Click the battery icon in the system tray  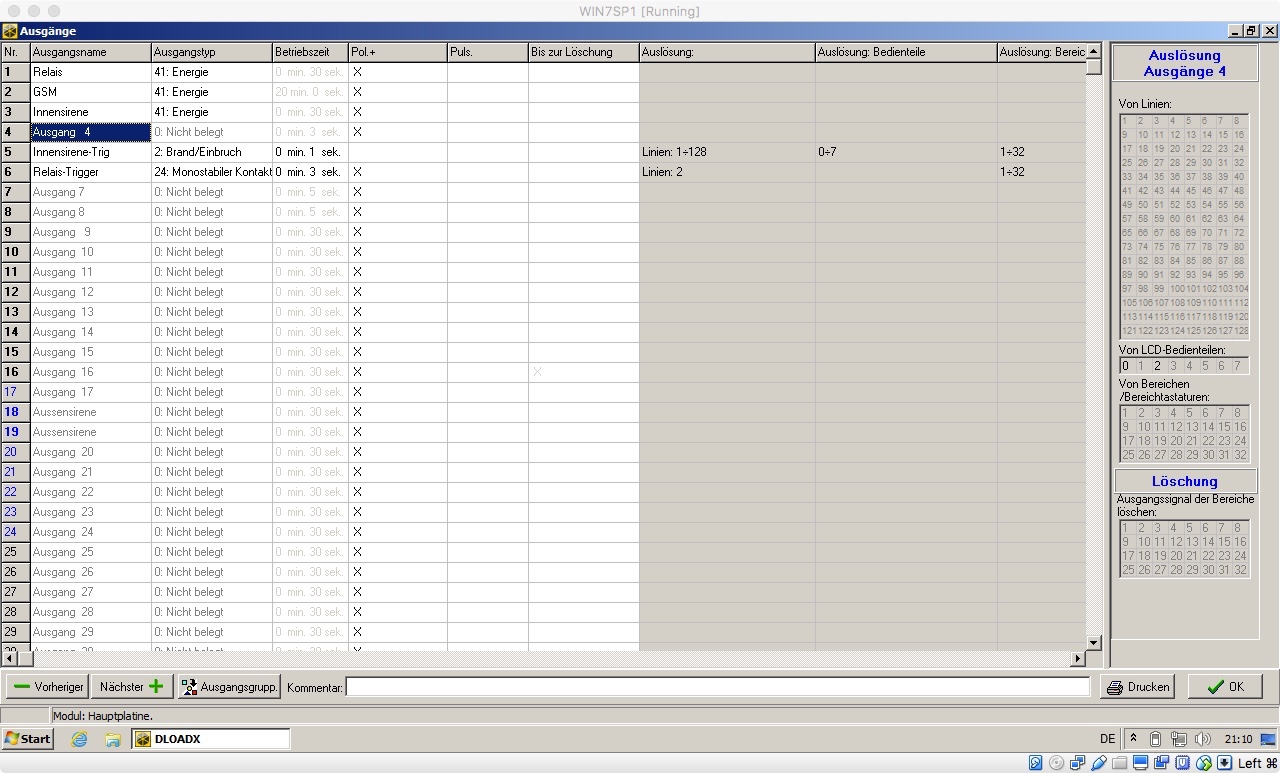click(x=1155, y=739)
